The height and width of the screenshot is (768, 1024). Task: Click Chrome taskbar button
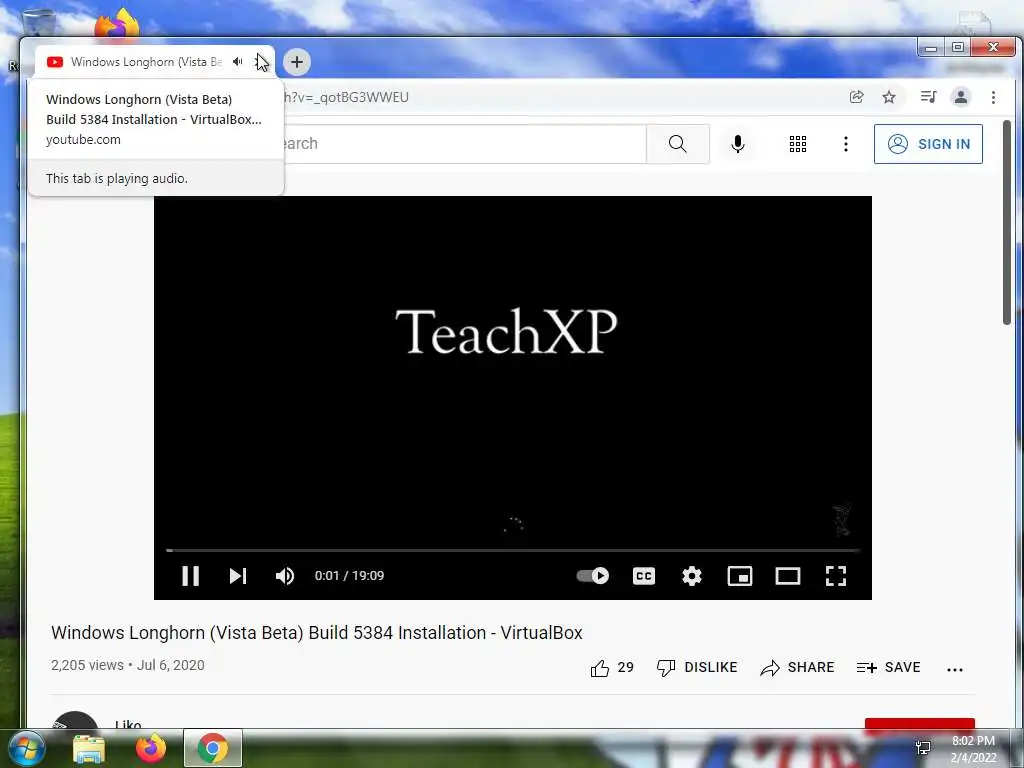(213, 749)
